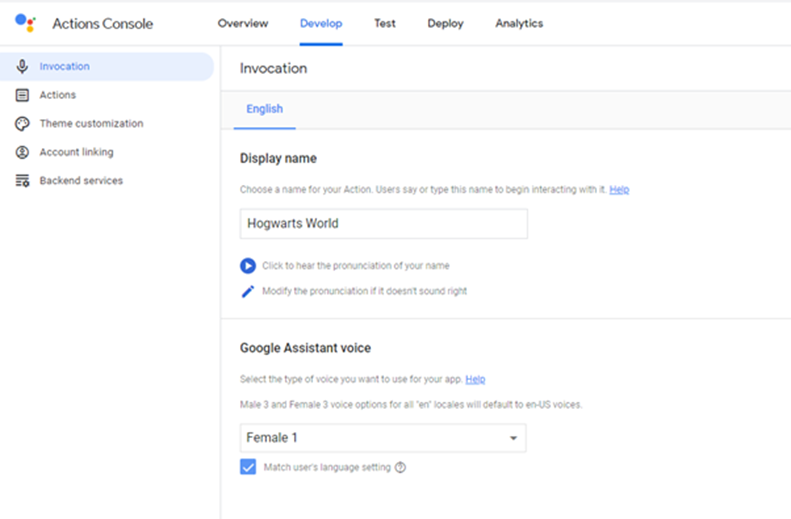Image resolution: width=791 pixels, height=519 pixels.
Task: Click the pencil icon to modify pronunciation
Action: coord(248,291)
